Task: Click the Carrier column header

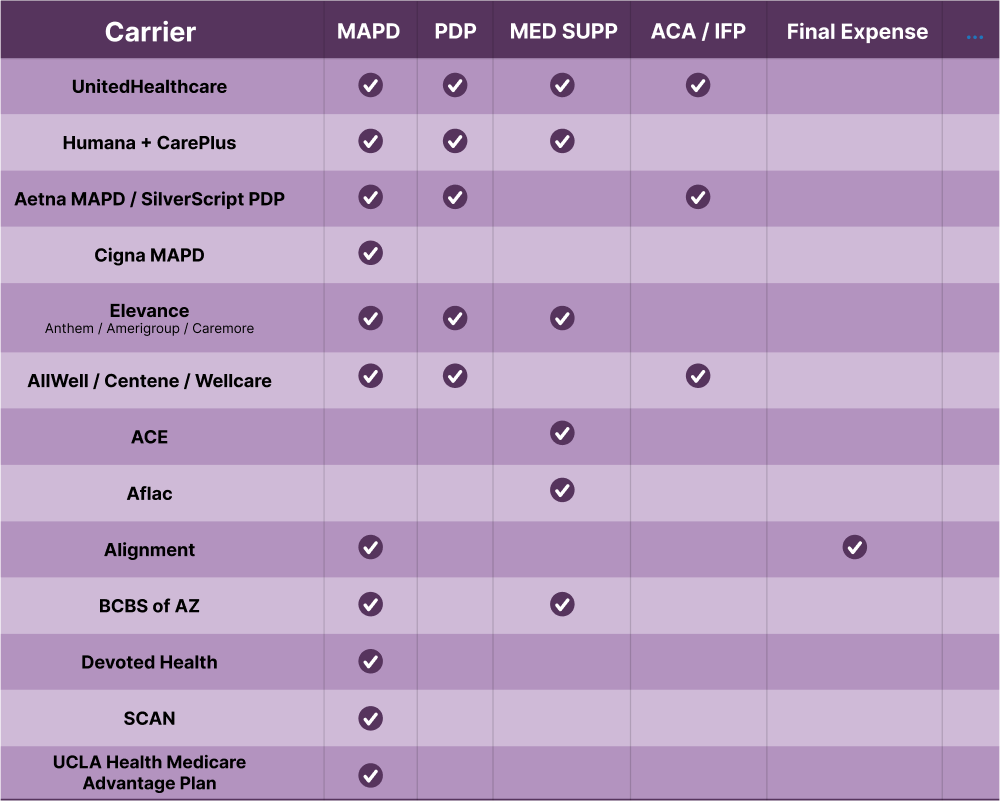Action: pos(149,32)
